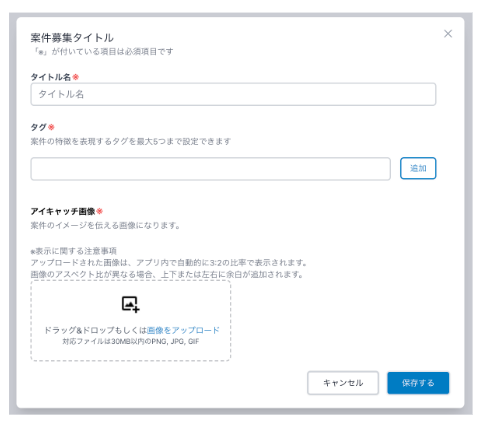Image resolution: width=480 pixels, height=427 pixels.
Task: Open 画像をアップロード link
Action: pyautogui.click(x=183, y=330)
